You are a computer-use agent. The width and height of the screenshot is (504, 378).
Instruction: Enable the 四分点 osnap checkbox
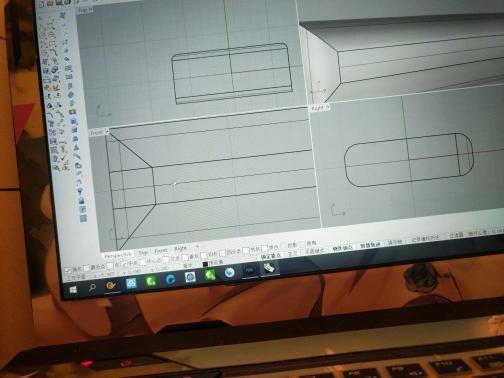click(x=222, y=253)
